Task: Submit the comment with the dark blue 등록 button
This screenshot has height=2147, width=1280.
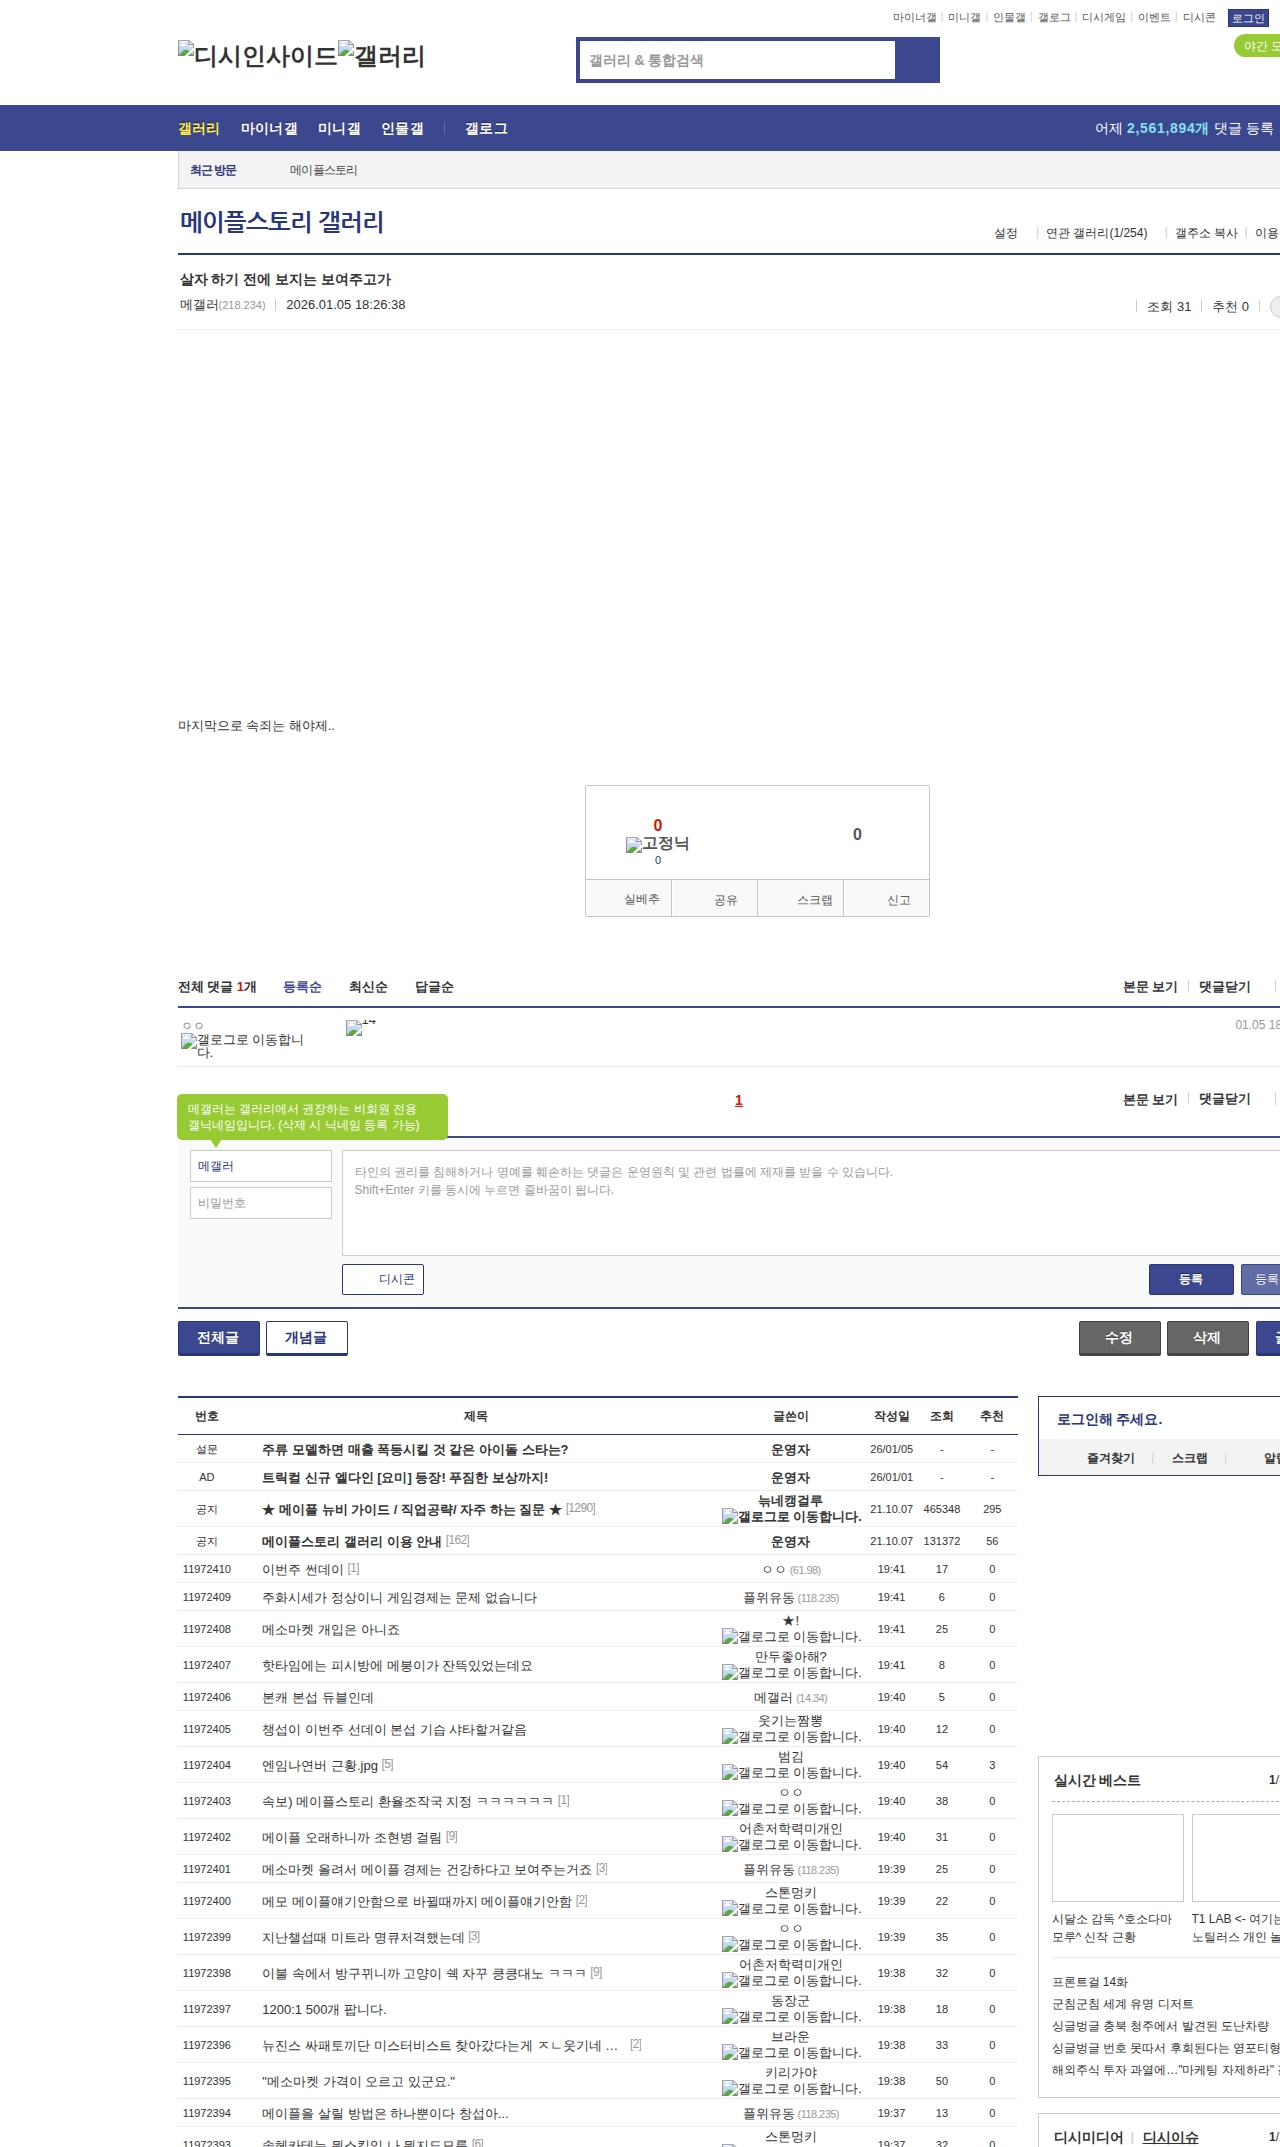Action: (x=1191, y=1279)
